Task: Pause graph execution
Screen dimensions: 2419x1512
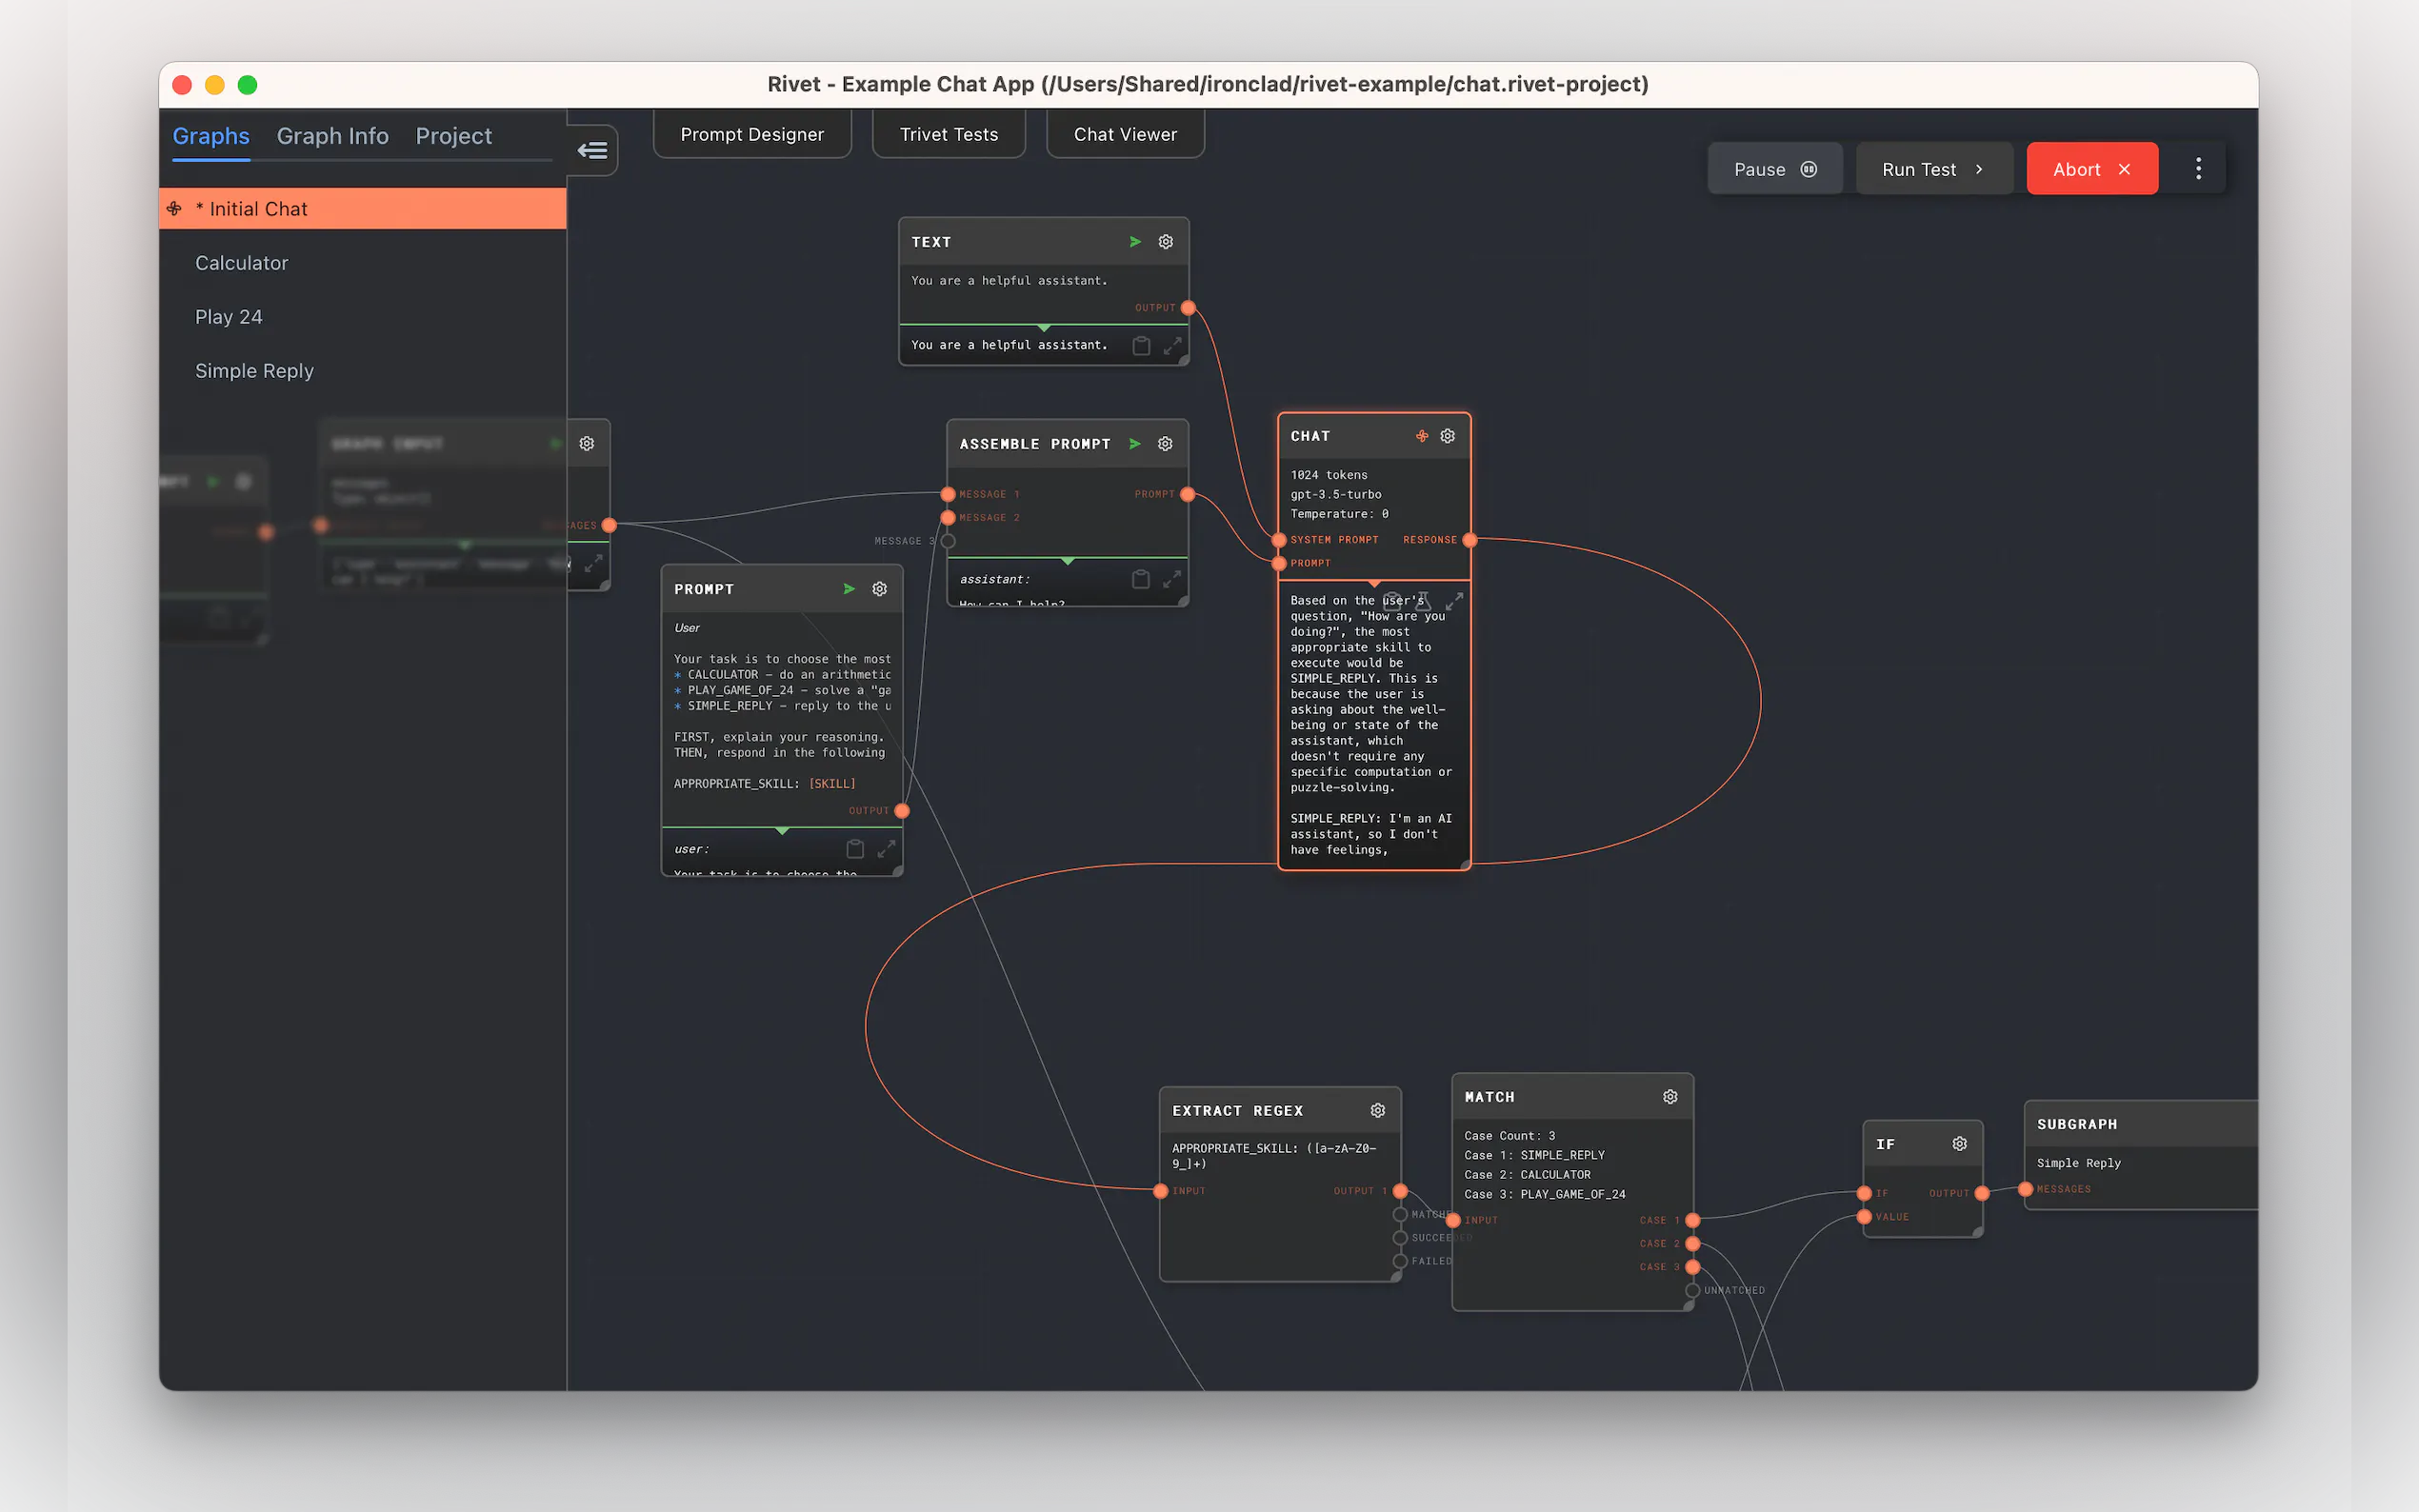Action: pos(1773,169)
